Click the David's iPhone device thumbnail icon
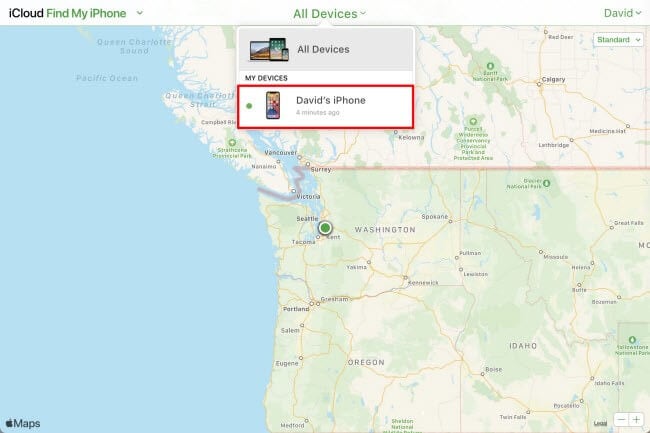This screenshot has height=433, width=650. coord(273,105)
